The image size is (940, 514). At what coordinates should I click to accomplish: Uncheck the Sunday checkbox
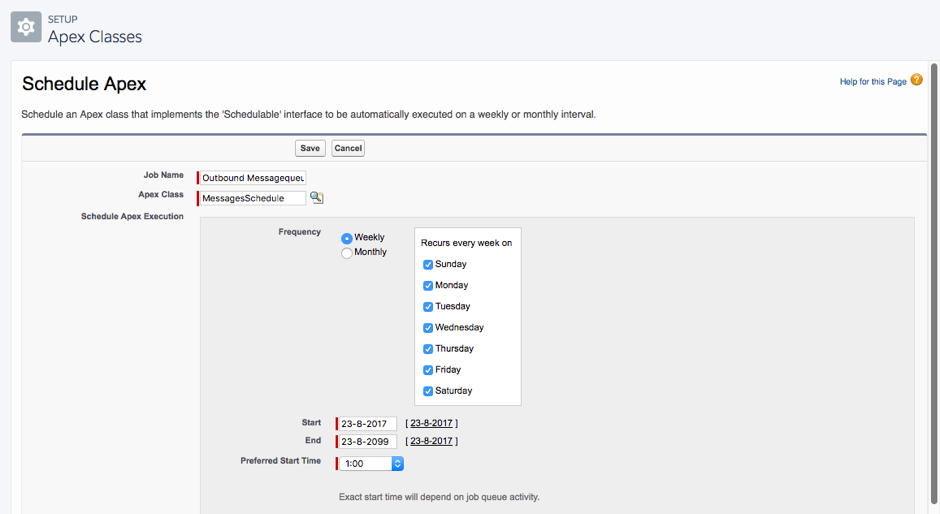coord(428,265)
